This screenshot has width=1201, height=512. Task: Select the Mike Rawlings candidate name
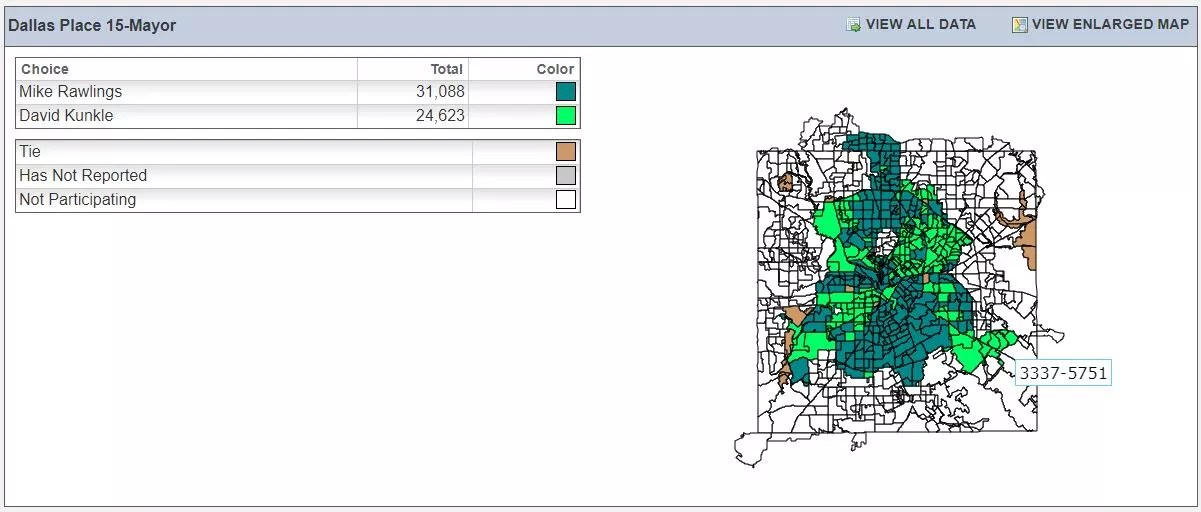tap(70, 92)
